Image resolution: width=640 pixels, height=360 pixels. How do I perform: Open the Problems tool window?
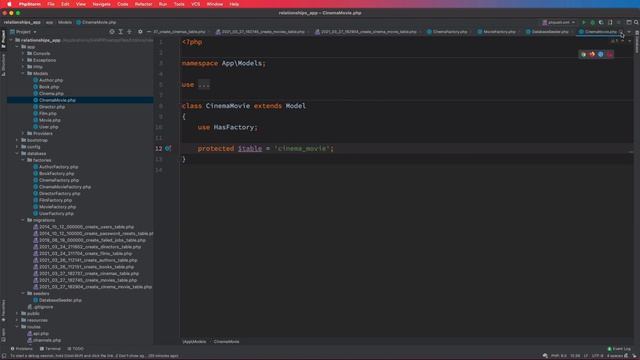(21, 349)
